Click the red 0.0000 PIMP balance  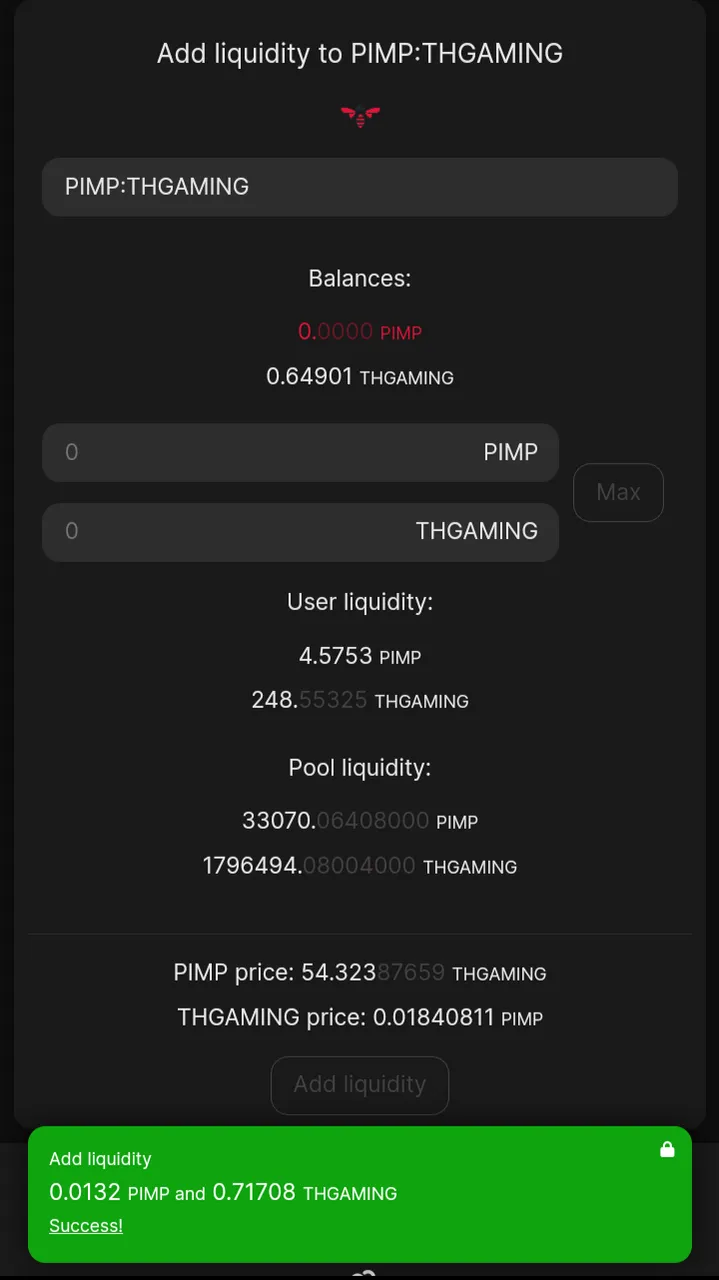(359, 331)
